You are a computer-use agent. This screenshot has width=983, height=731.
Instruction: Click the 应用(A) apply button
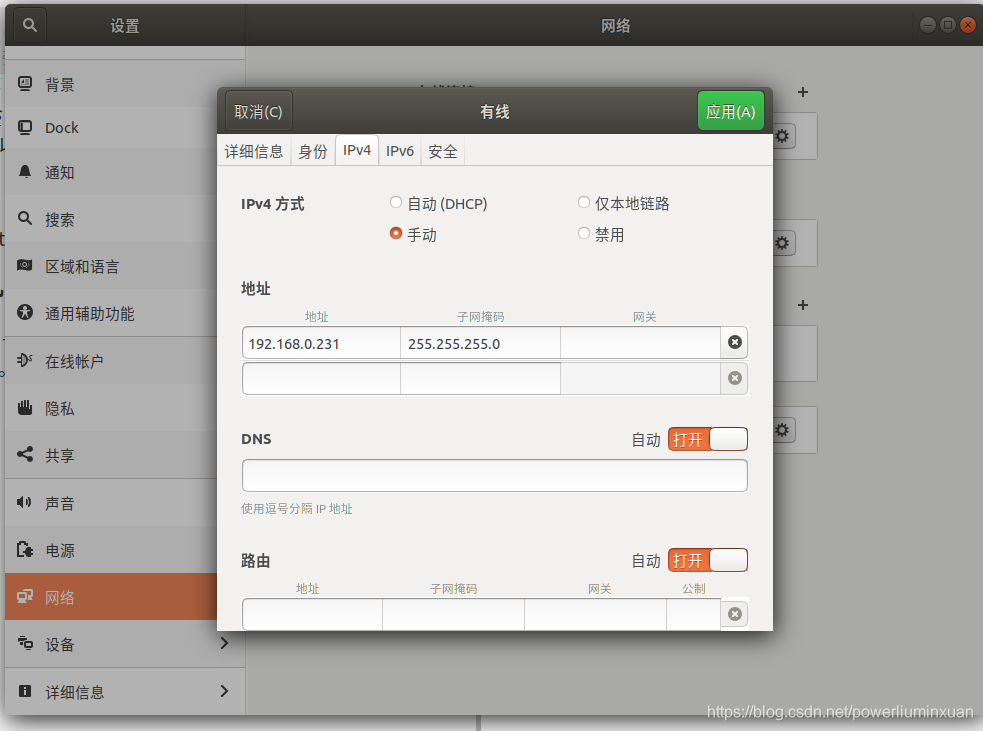click(730, 111)
